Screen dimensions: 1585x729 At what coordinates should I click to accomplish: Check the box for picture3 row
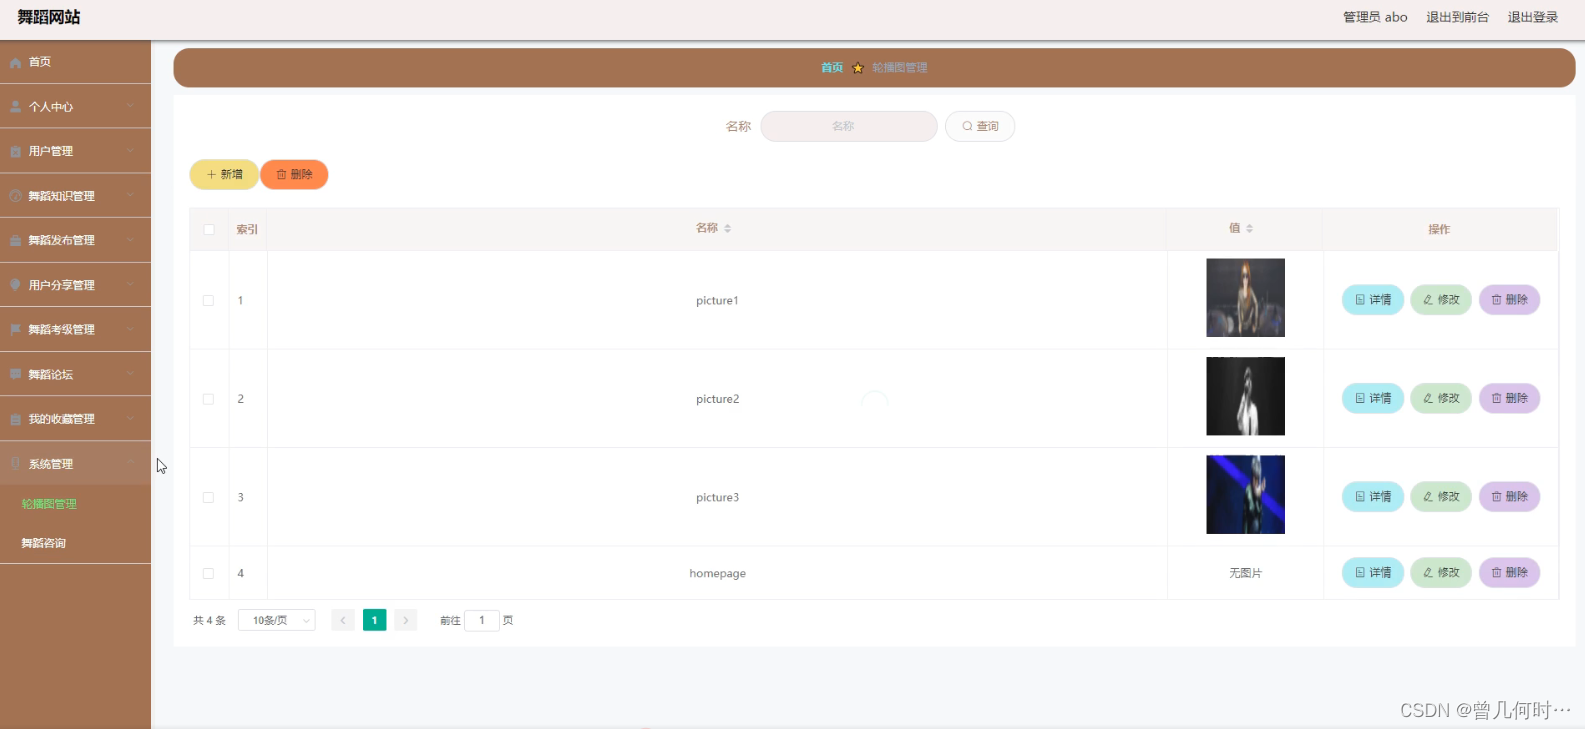[209, 497]
